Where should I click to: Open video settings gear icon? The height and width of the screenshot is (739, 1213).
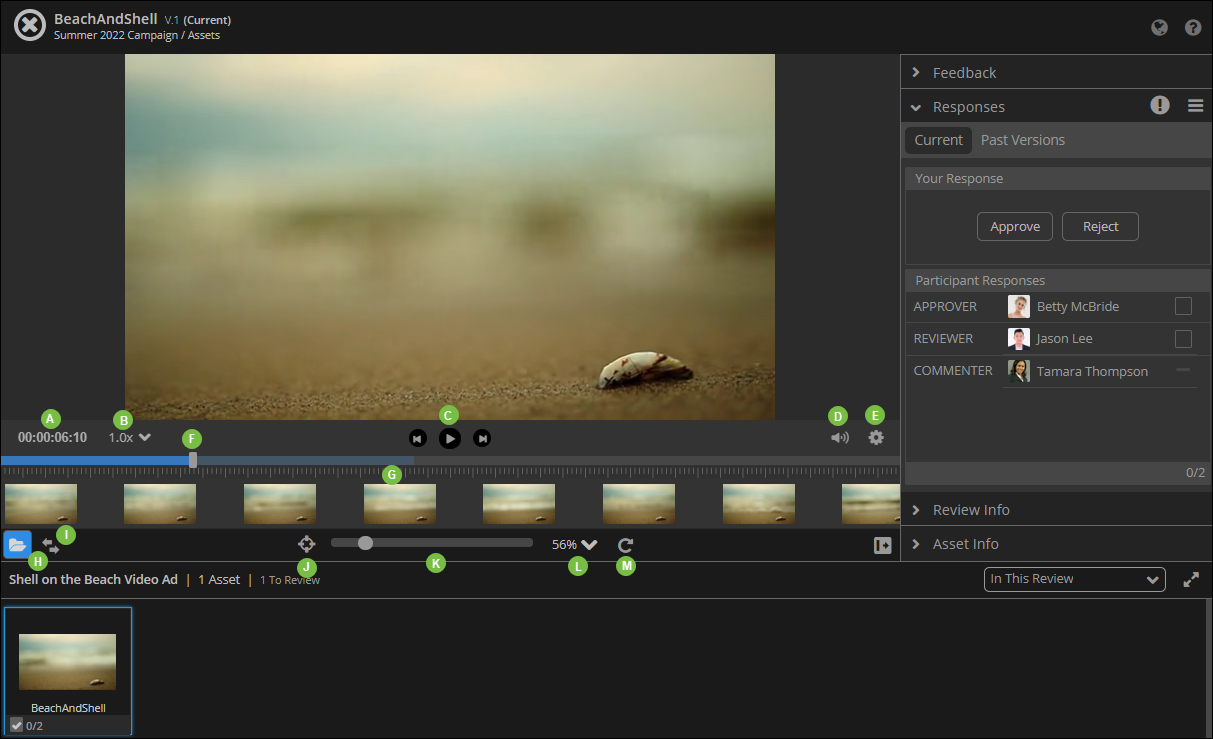[876, 437]
